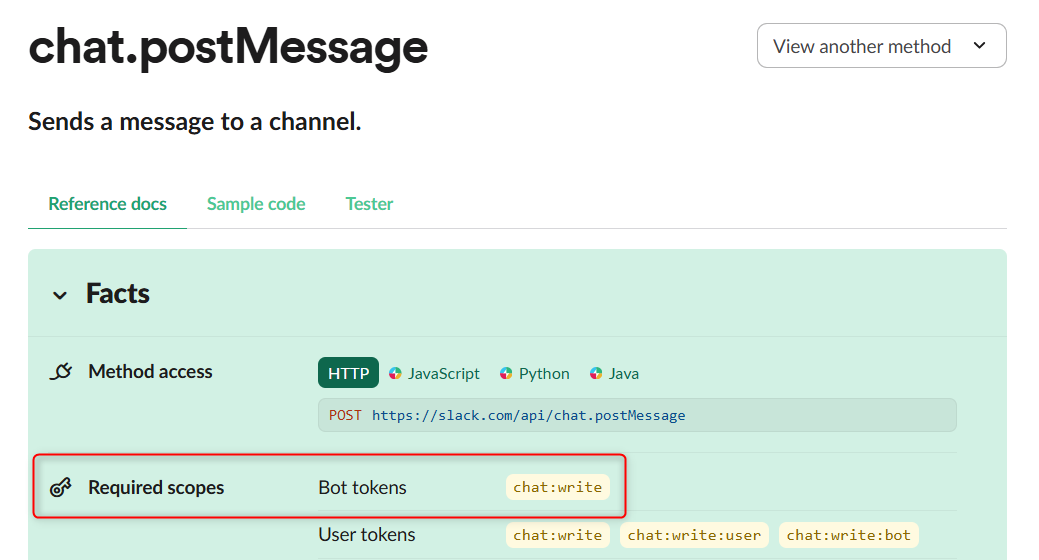Click the User tokens label
1039x560 pixels.
(367, 535)
